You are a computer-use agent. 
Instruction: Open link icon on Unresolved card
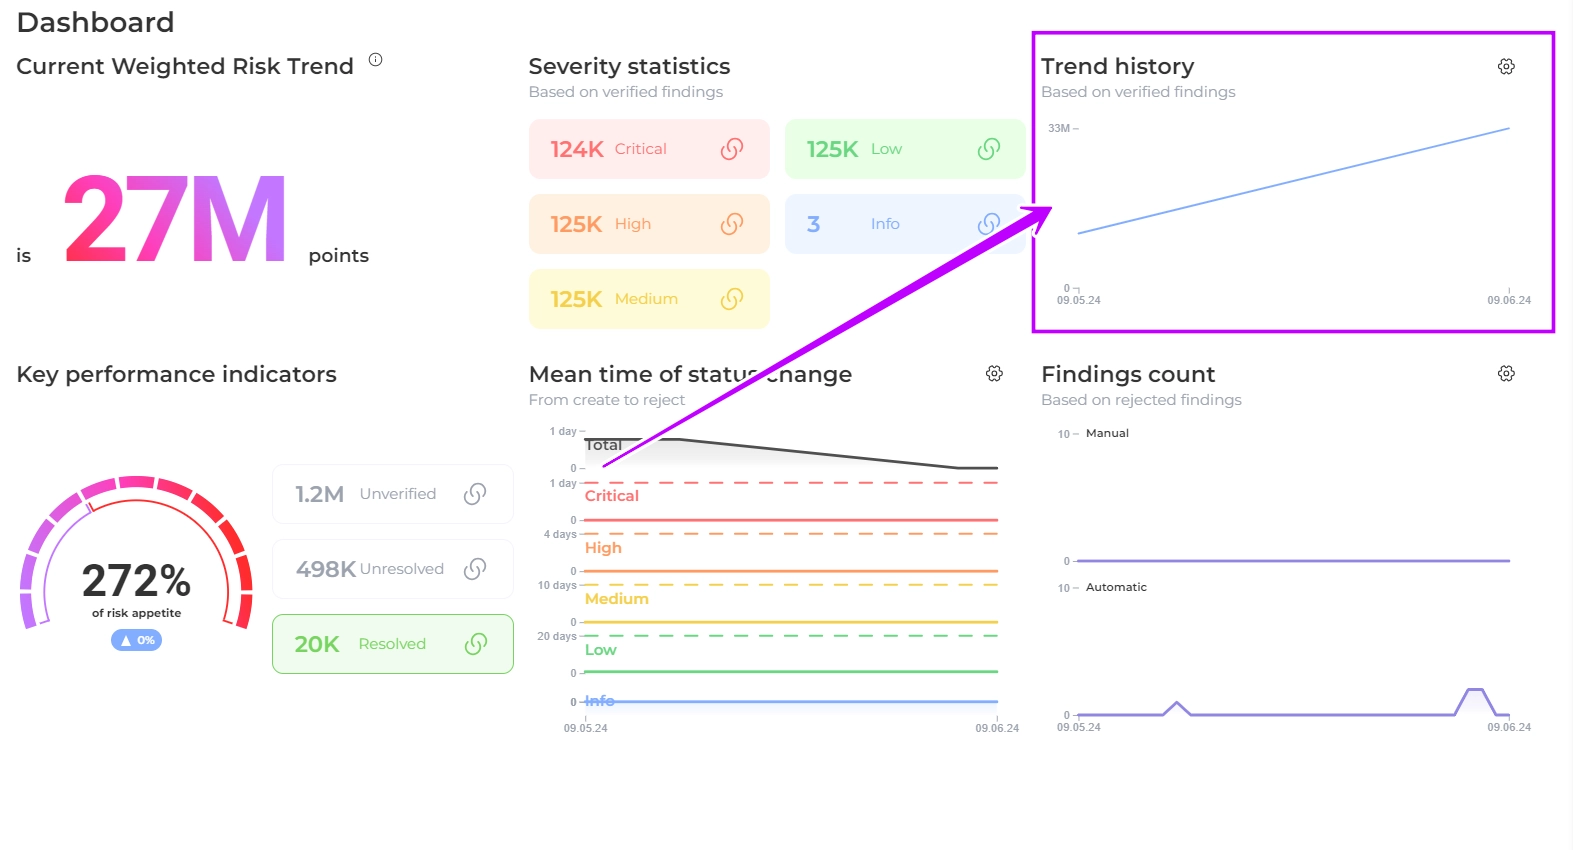tap(475, 569)
